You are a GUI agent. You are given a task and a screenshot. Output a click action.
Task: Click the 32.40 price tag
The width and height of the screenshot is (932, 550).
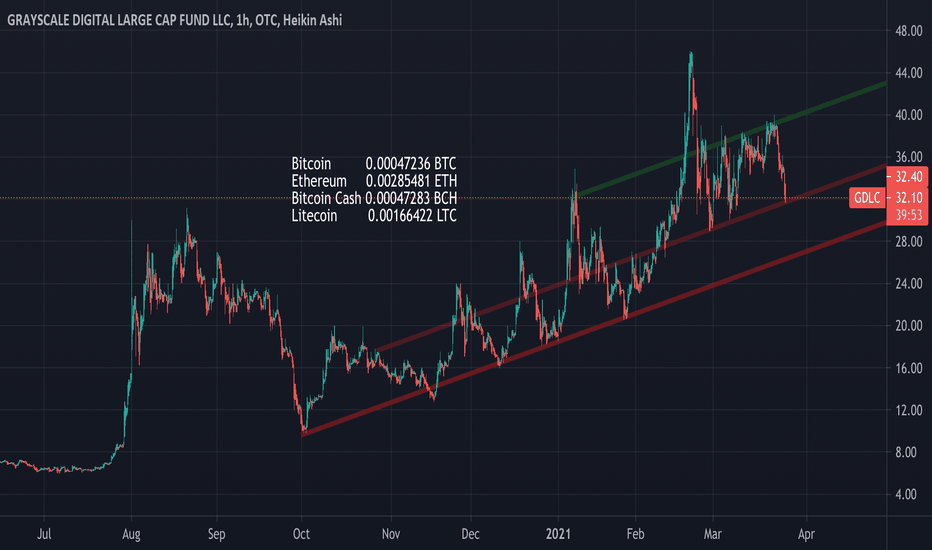tap(906, 177)
